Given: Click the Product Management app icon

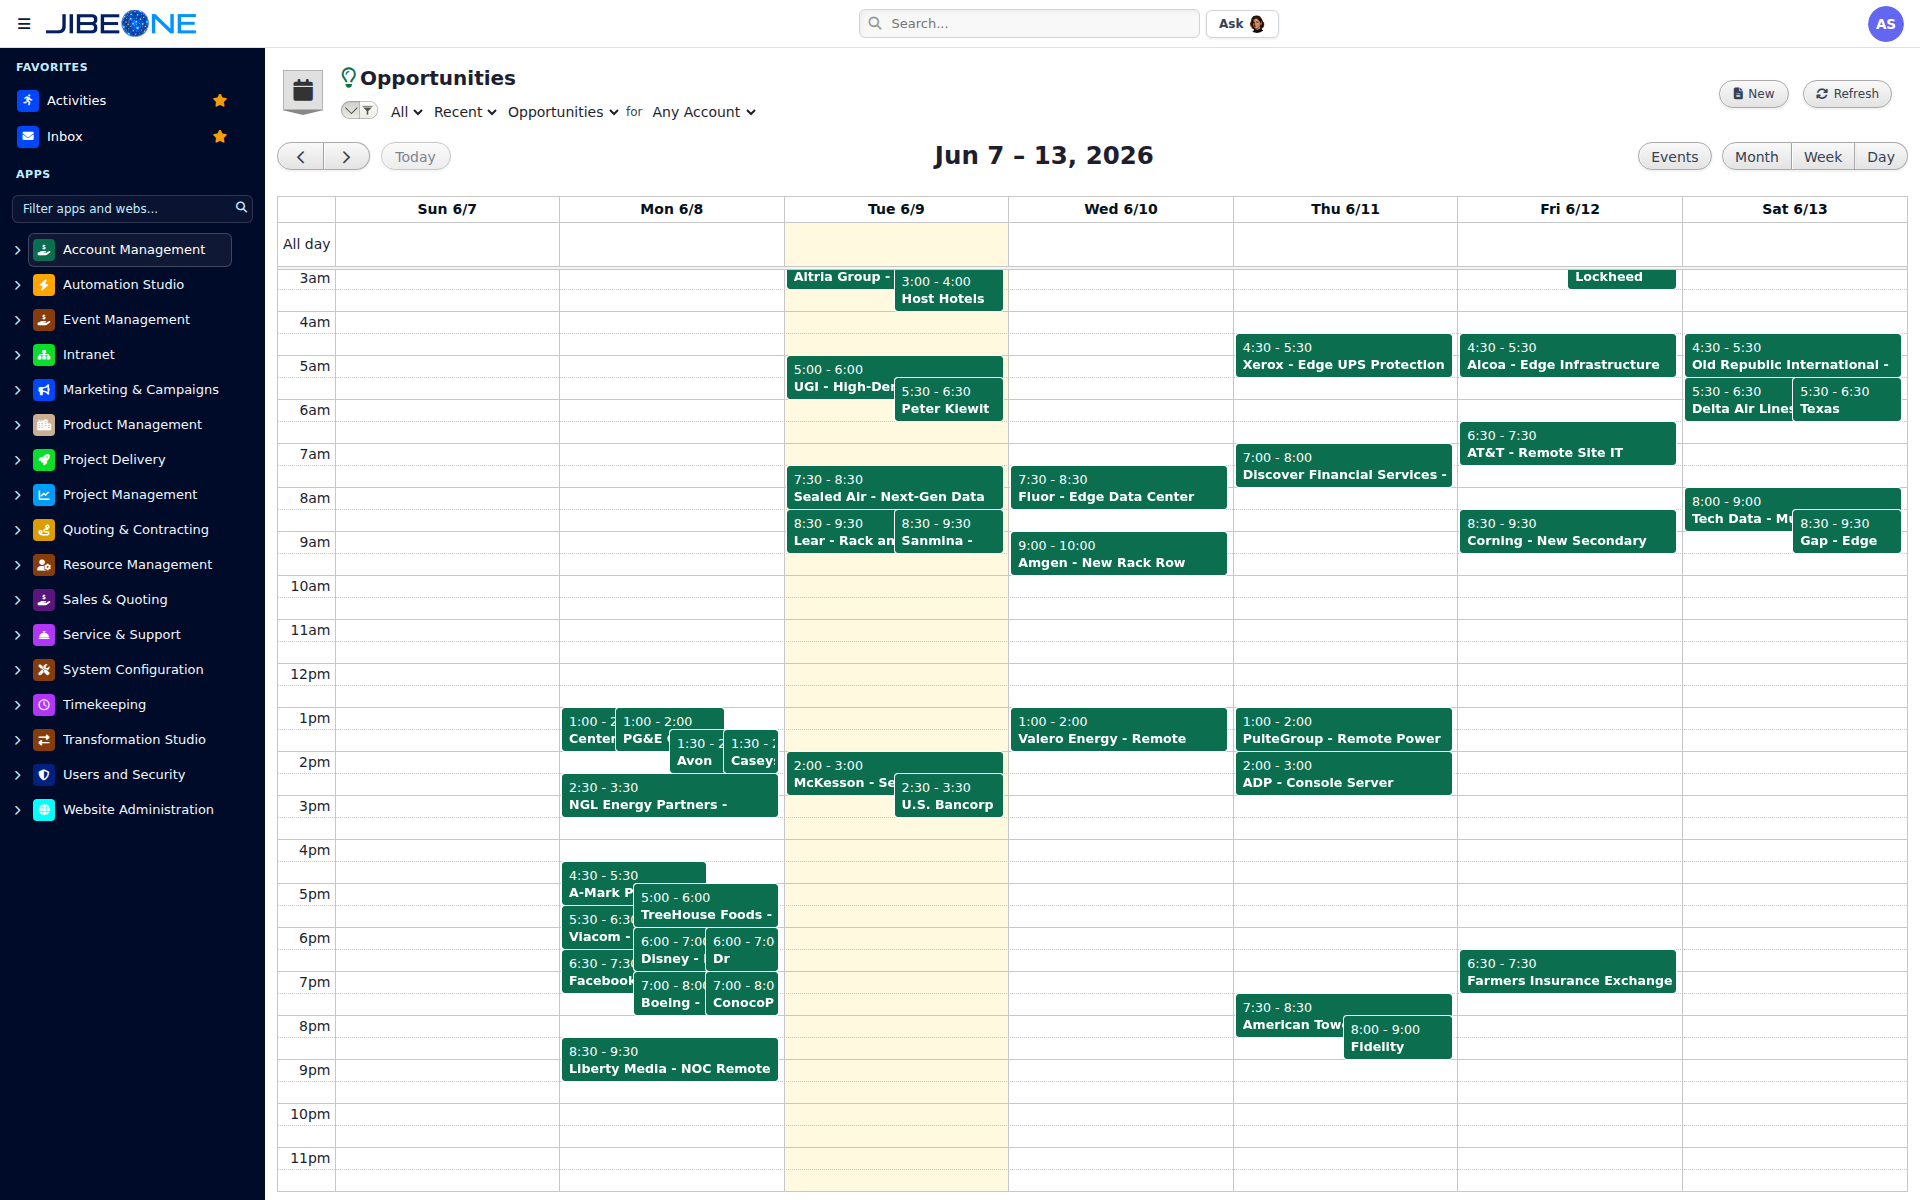Looking at the screenshot, I should coord(44,425).
